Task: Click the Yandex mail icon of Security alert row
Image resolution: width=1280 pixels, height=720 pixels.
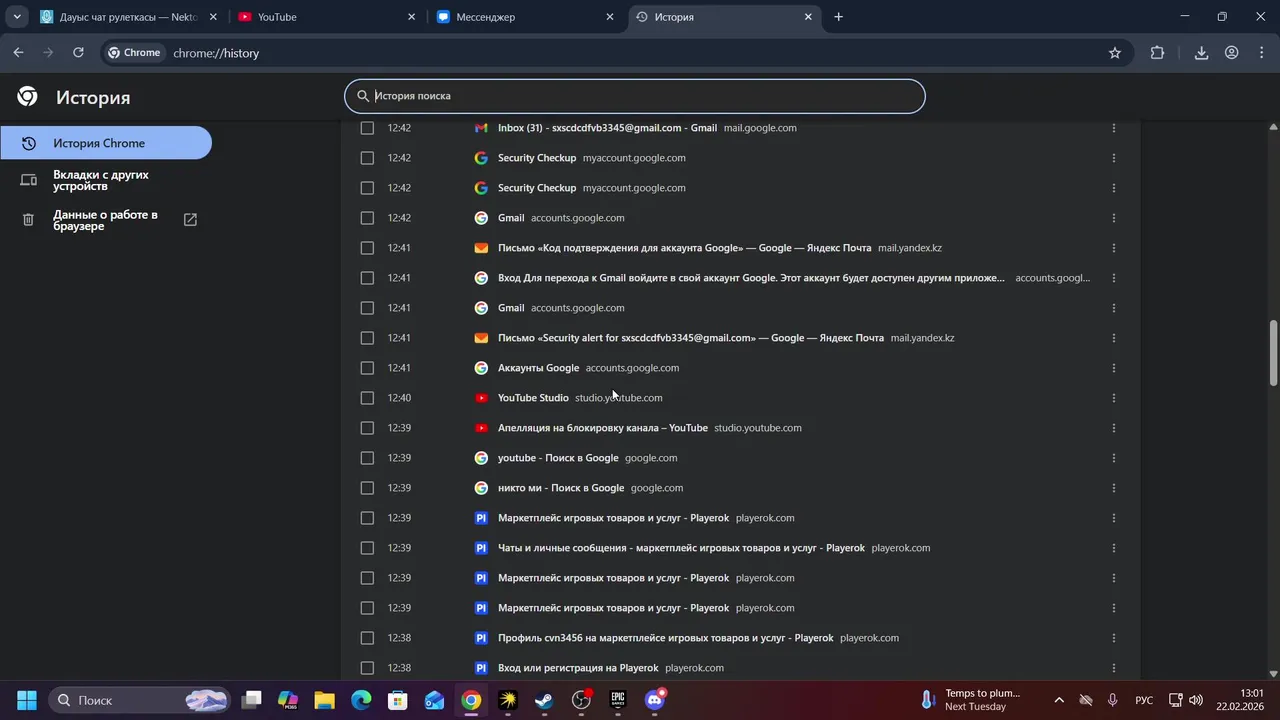Action: click(x=481, y=338)
